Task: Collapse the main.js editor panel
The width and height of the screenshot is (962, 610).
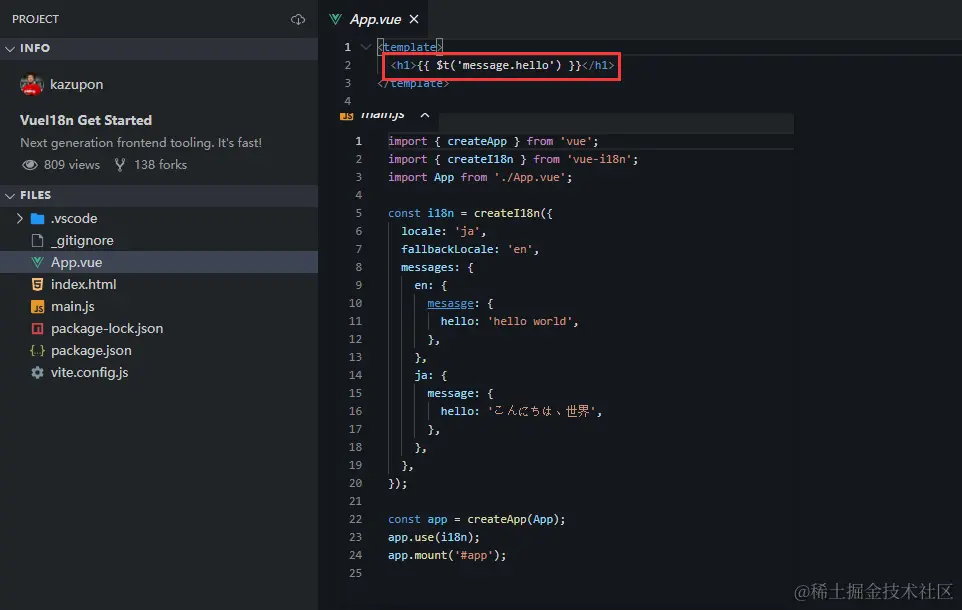Action: tap(424, 115)
